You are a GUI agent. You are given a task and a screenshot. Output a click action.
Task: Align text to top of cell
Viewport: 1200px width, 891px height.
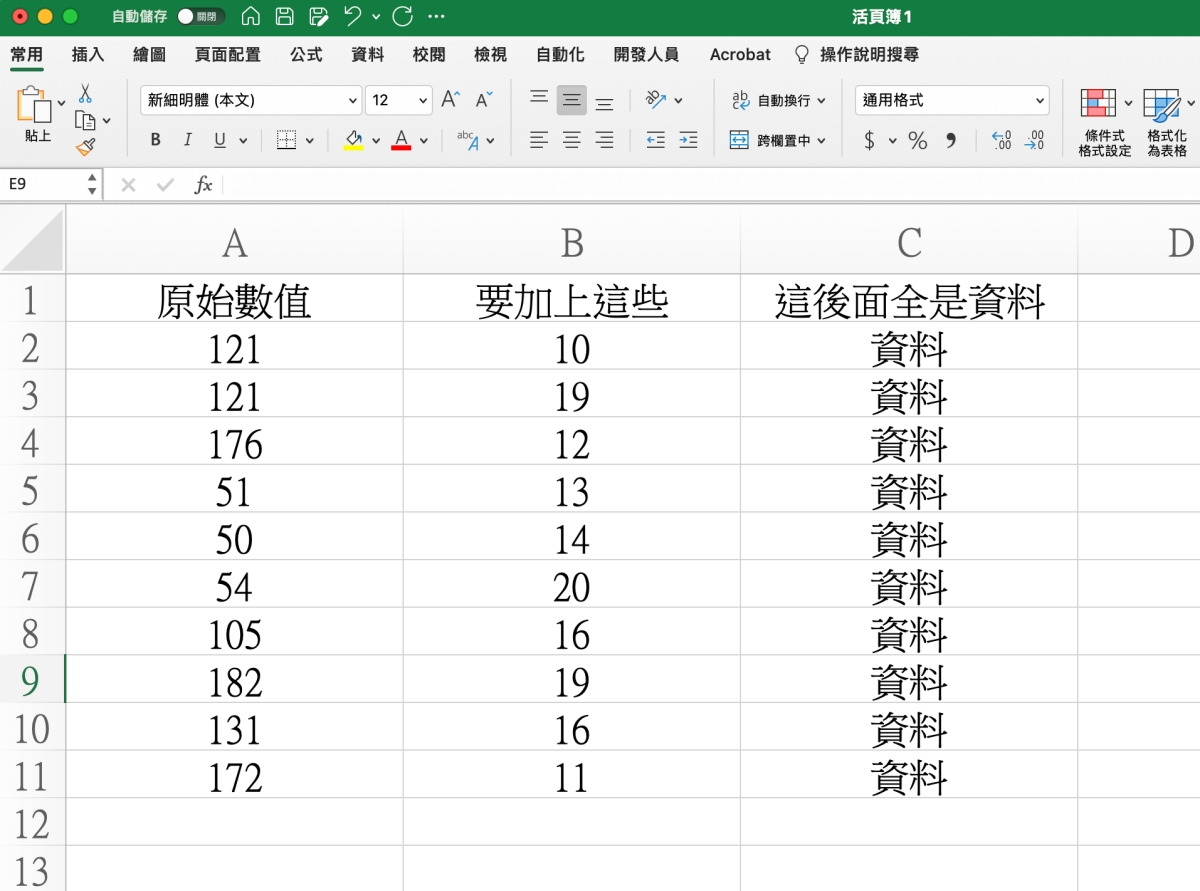point(539,99)
